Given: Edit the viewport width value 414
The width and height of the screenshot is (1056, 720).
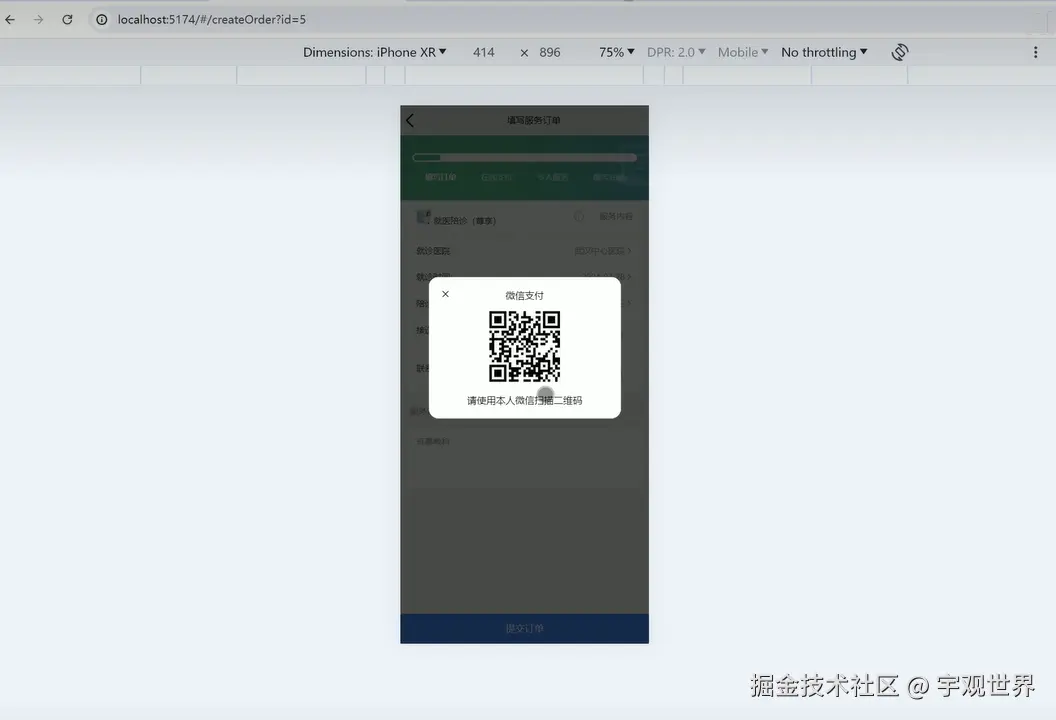Looking at the screenshot, I should [484, 53].
